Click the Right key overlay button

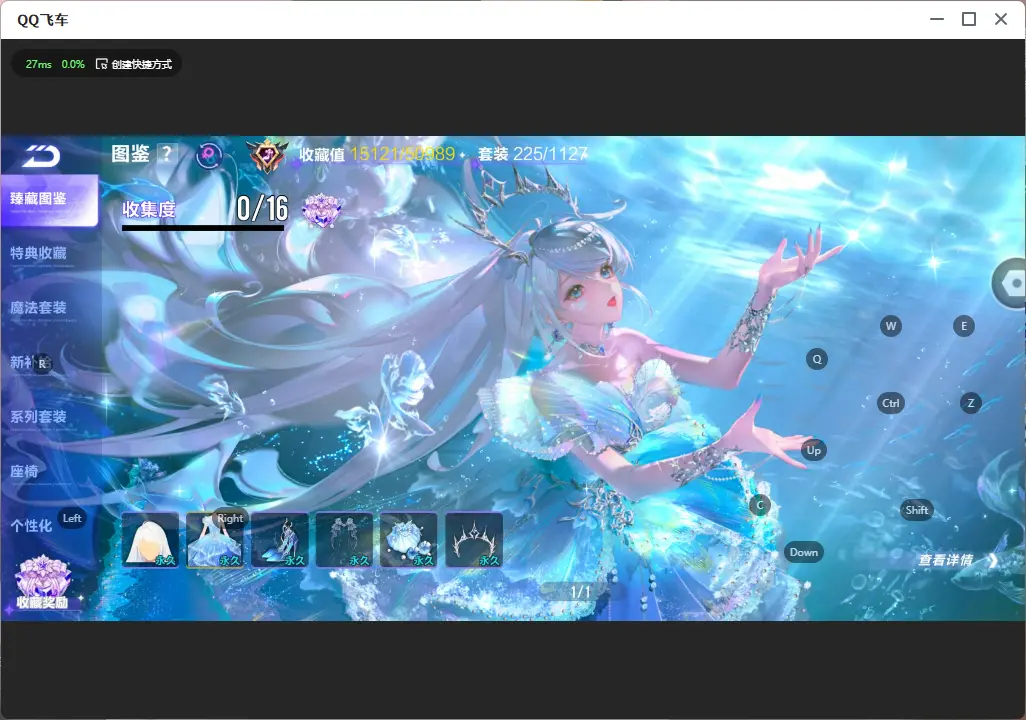[230, 518]
